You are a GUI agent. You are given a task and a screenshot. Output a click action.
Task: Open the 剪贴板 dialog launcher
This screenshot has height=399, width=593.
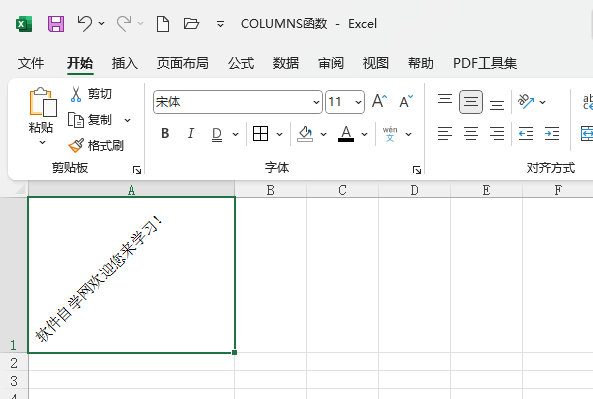137,170
